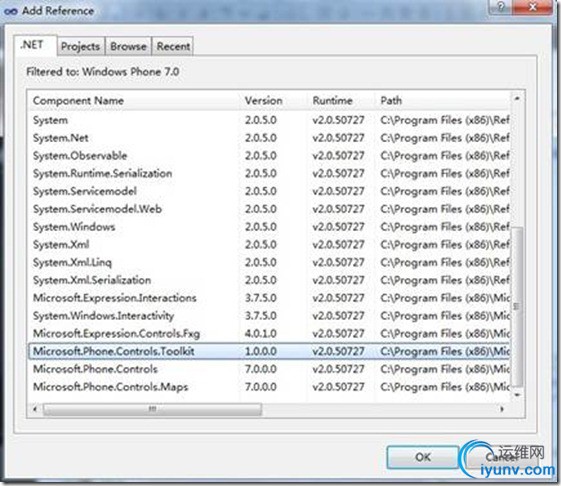Click the help question mark button

(x=501, y=7)
